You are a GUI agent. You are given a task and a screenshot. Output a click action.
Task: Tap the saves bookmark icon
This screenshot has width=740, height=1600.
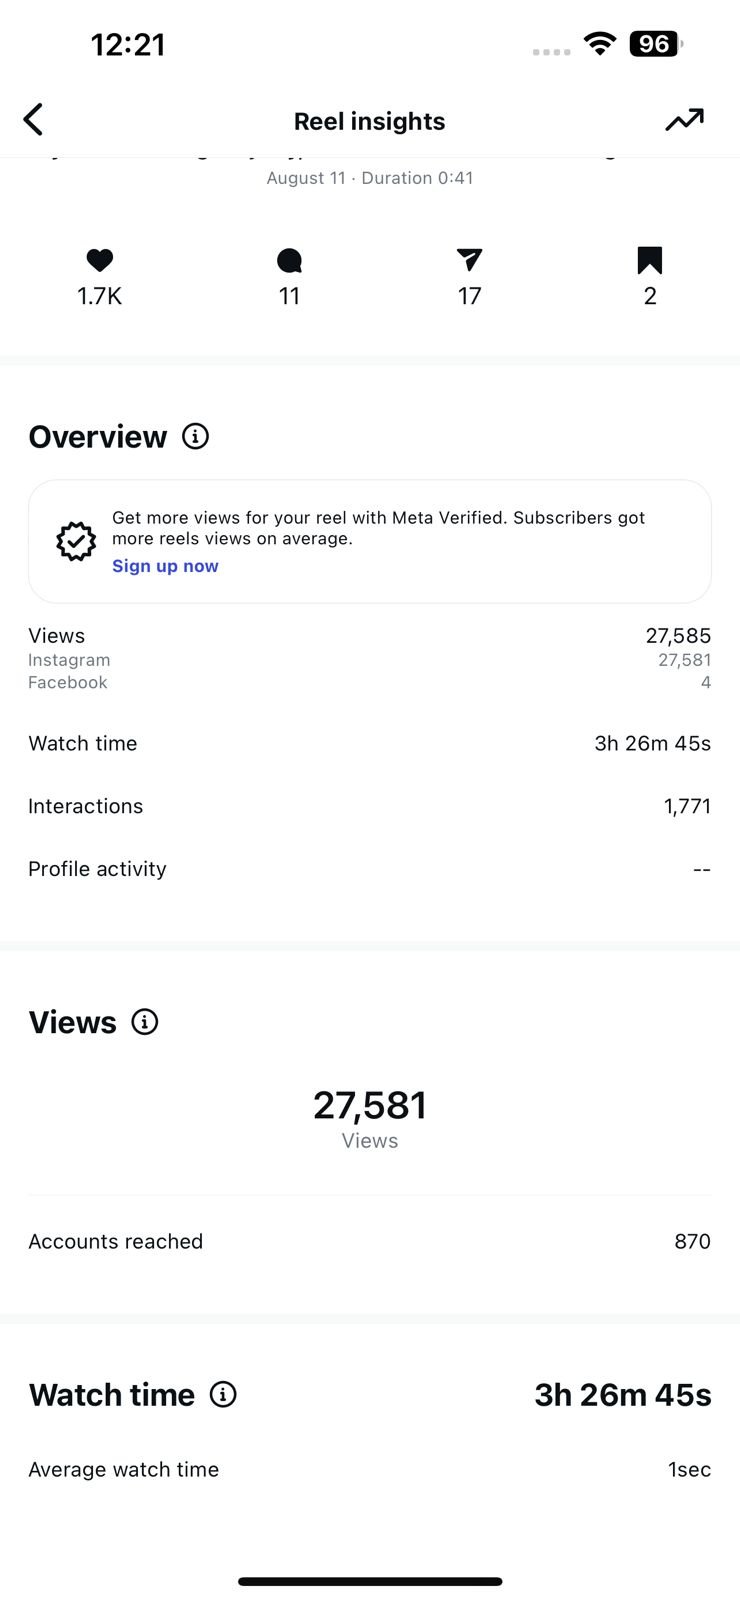(650, 261)
